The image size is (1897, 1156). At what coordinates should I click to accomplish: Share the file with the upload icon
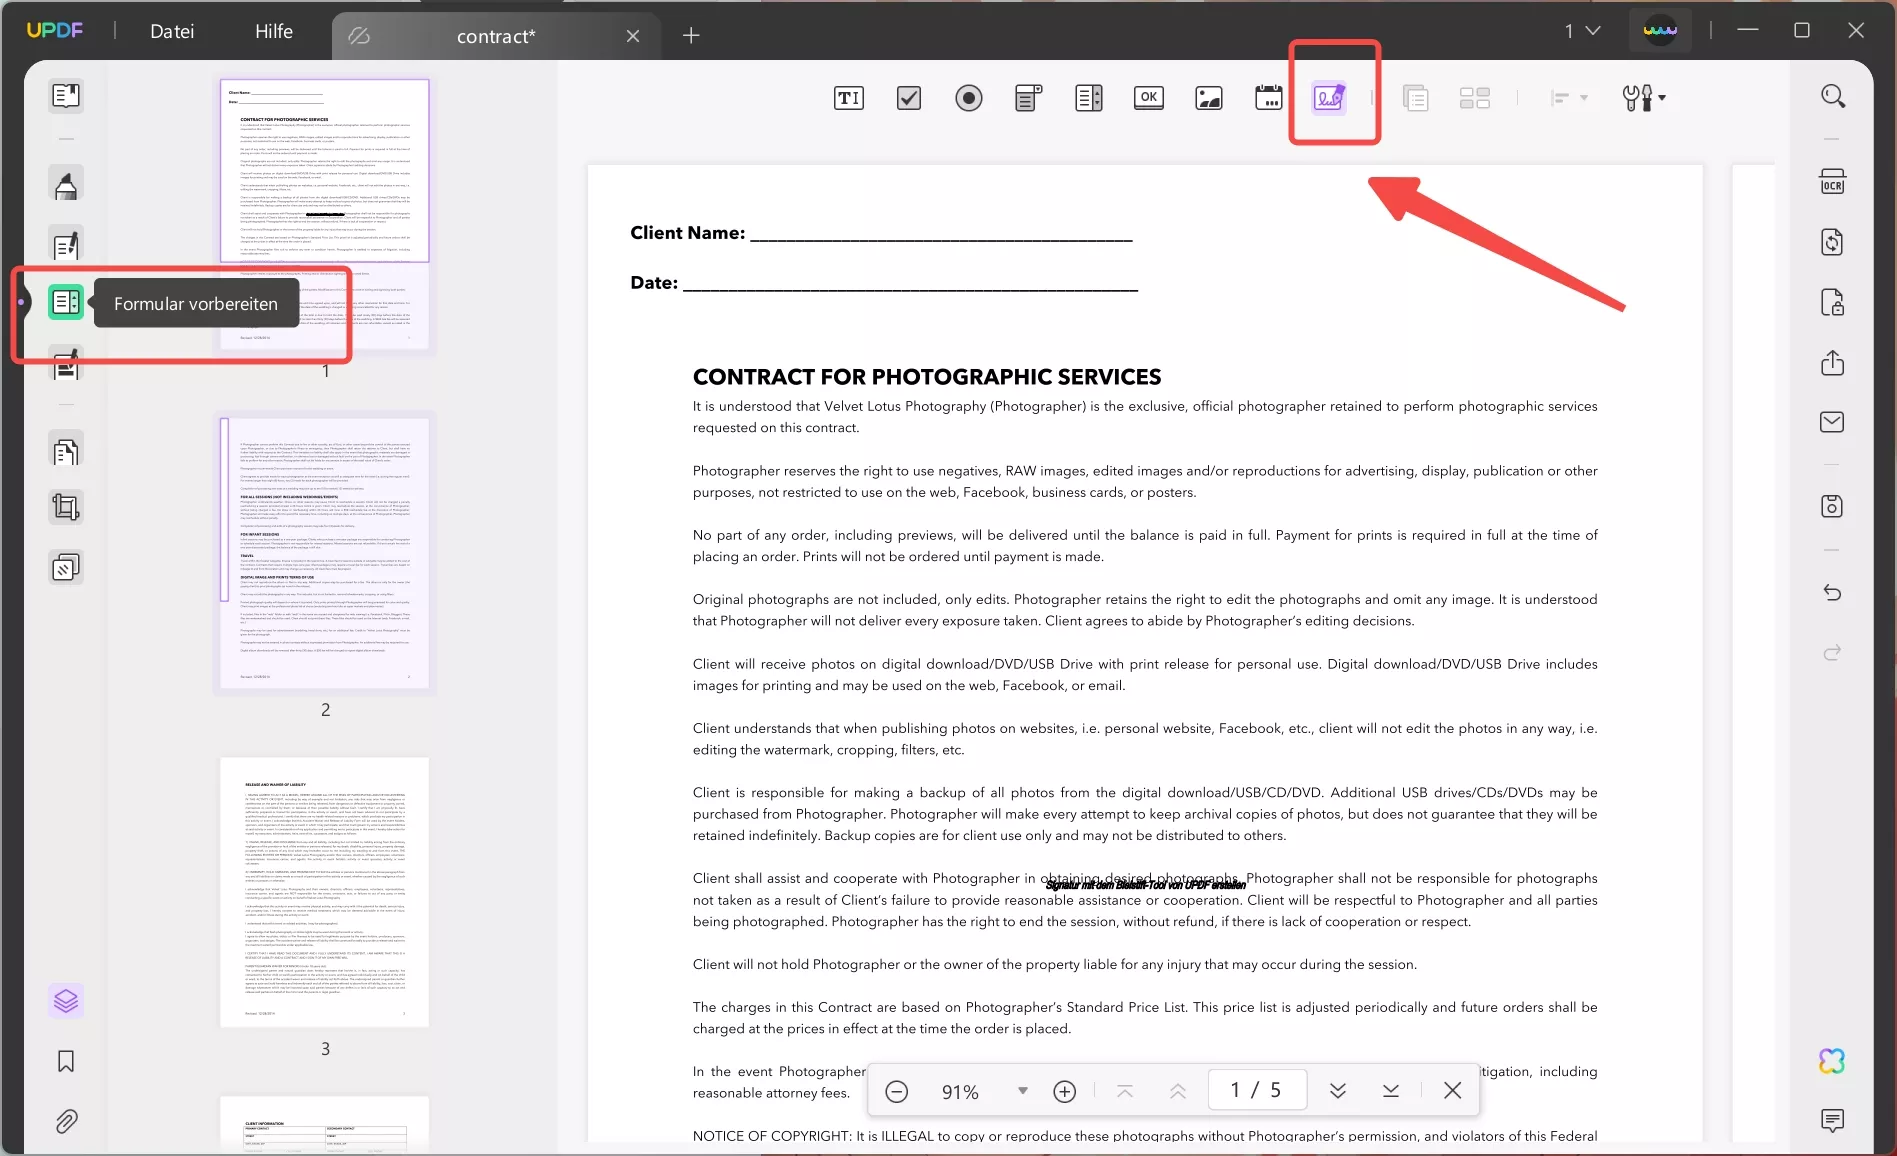1832,362
